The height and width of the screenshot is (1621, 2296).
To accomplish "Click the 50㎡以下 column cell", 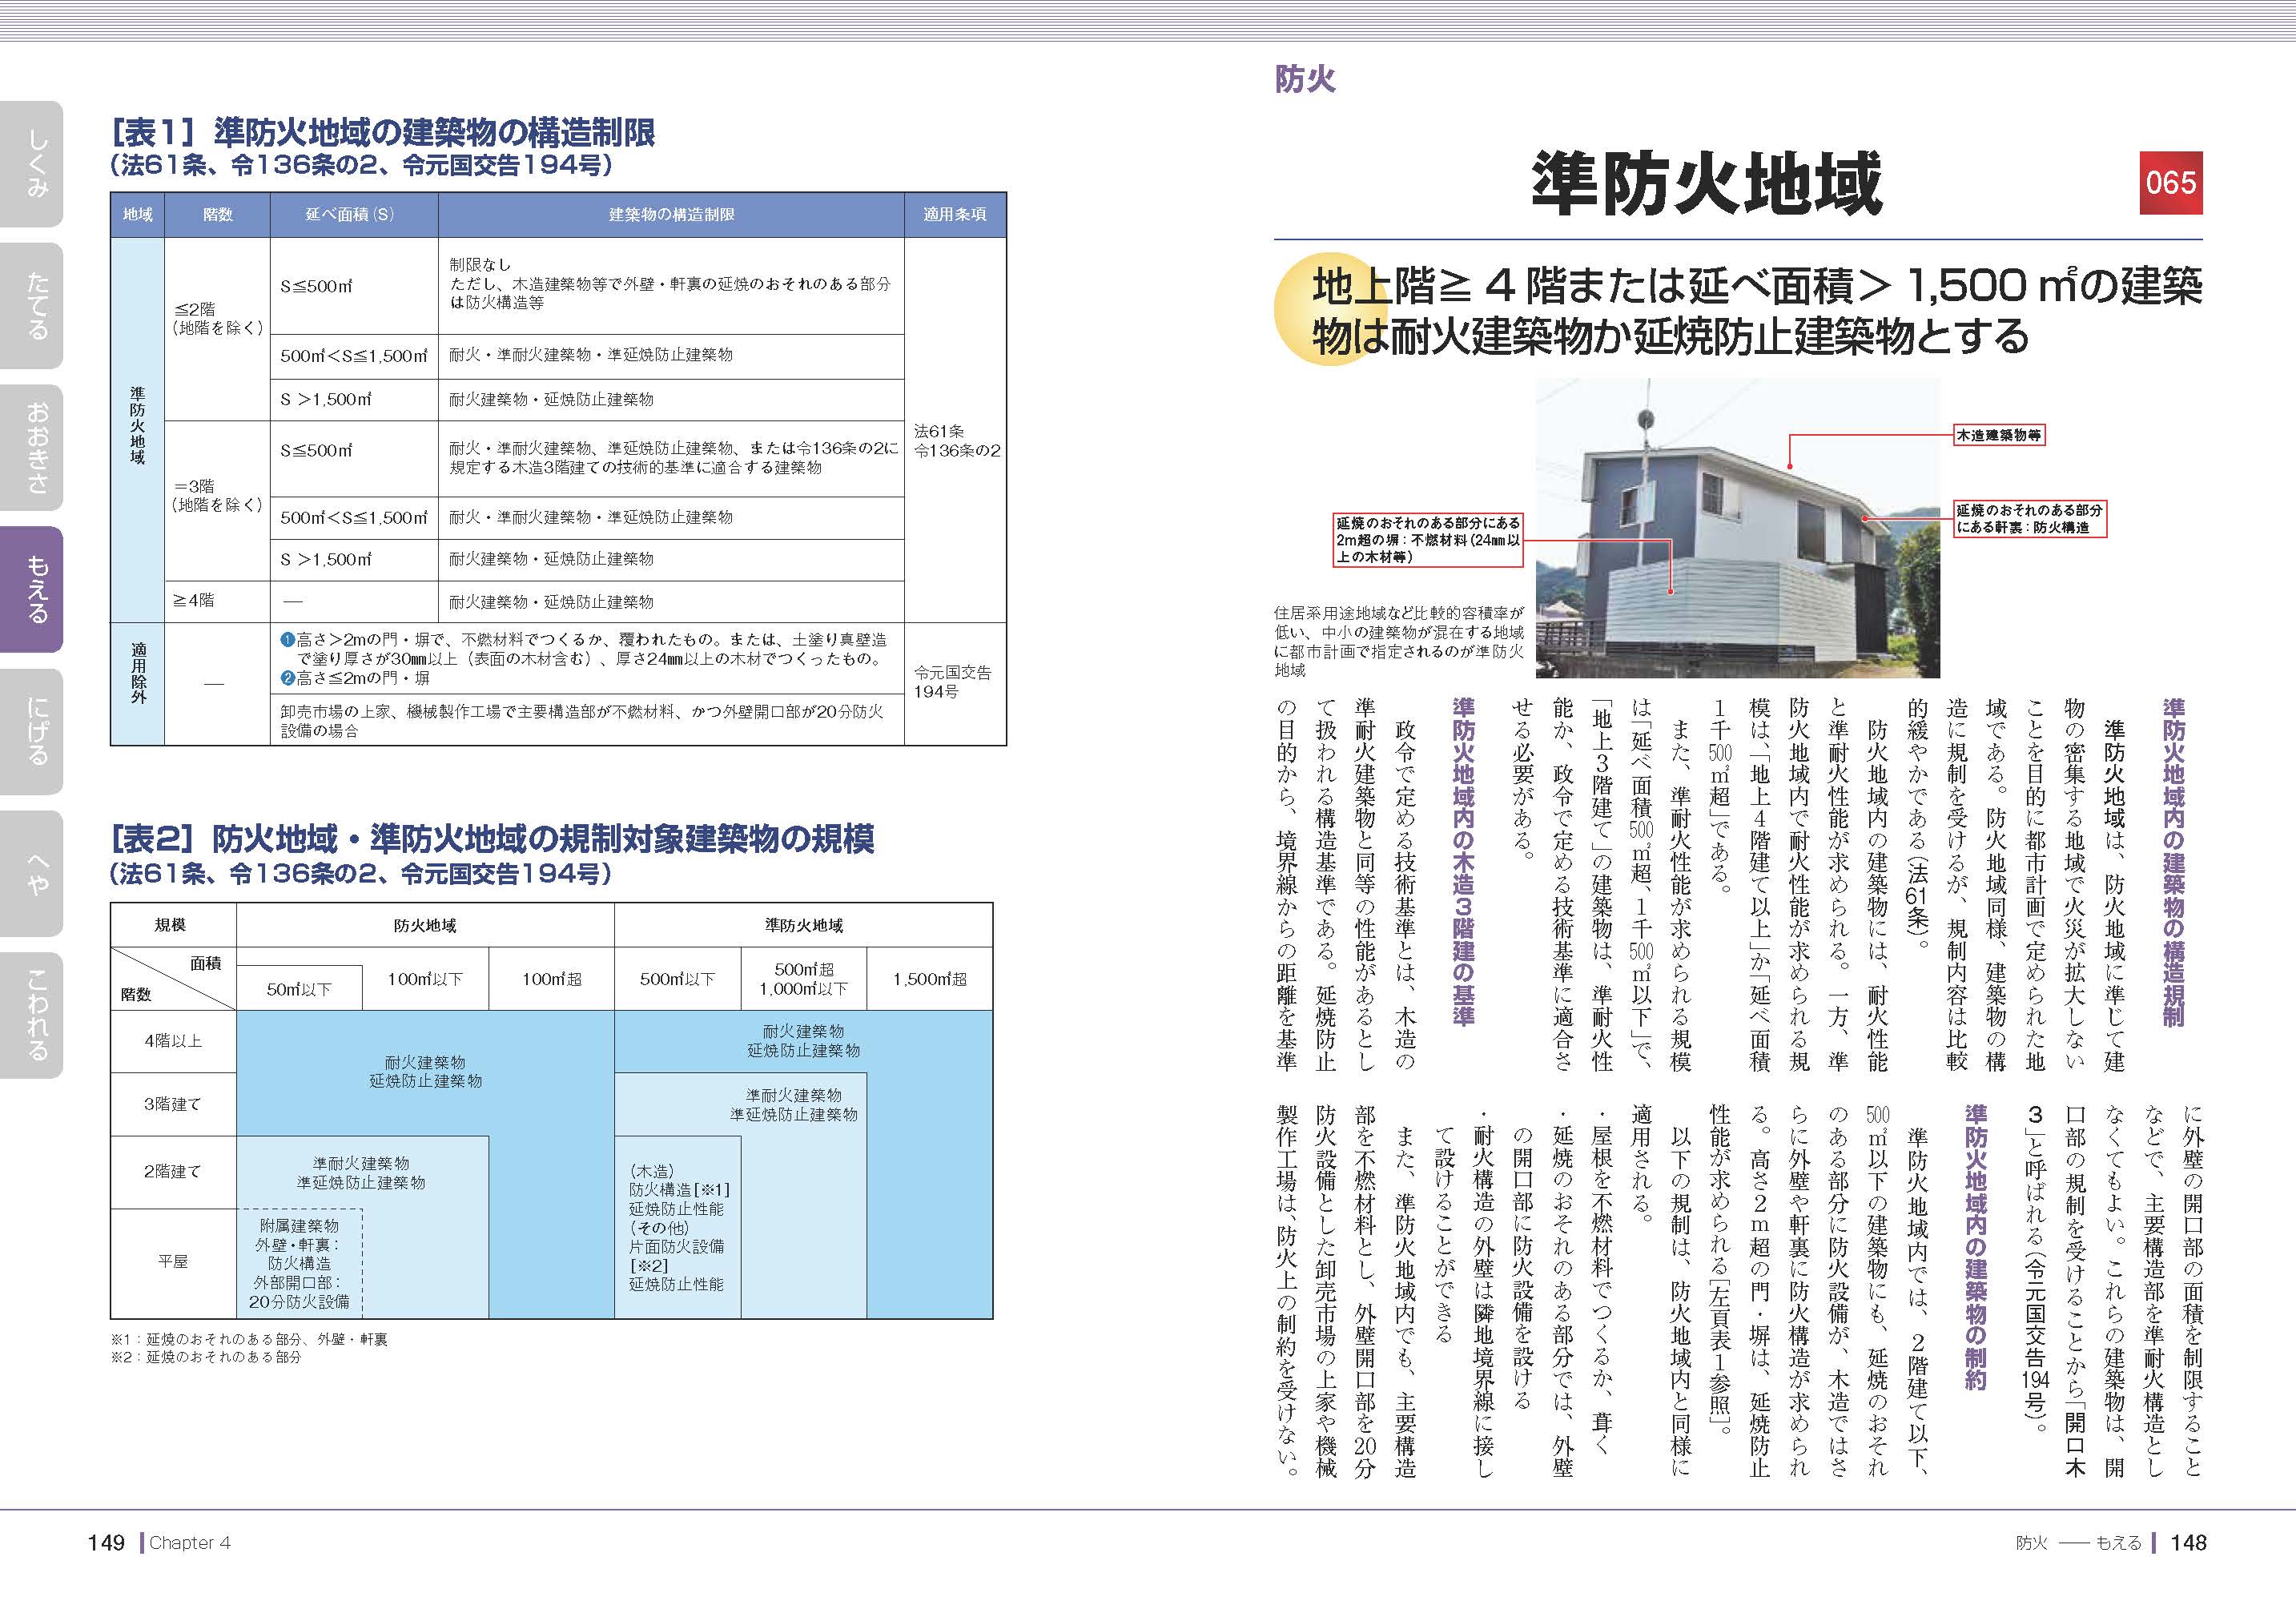I will pos(298,989).
